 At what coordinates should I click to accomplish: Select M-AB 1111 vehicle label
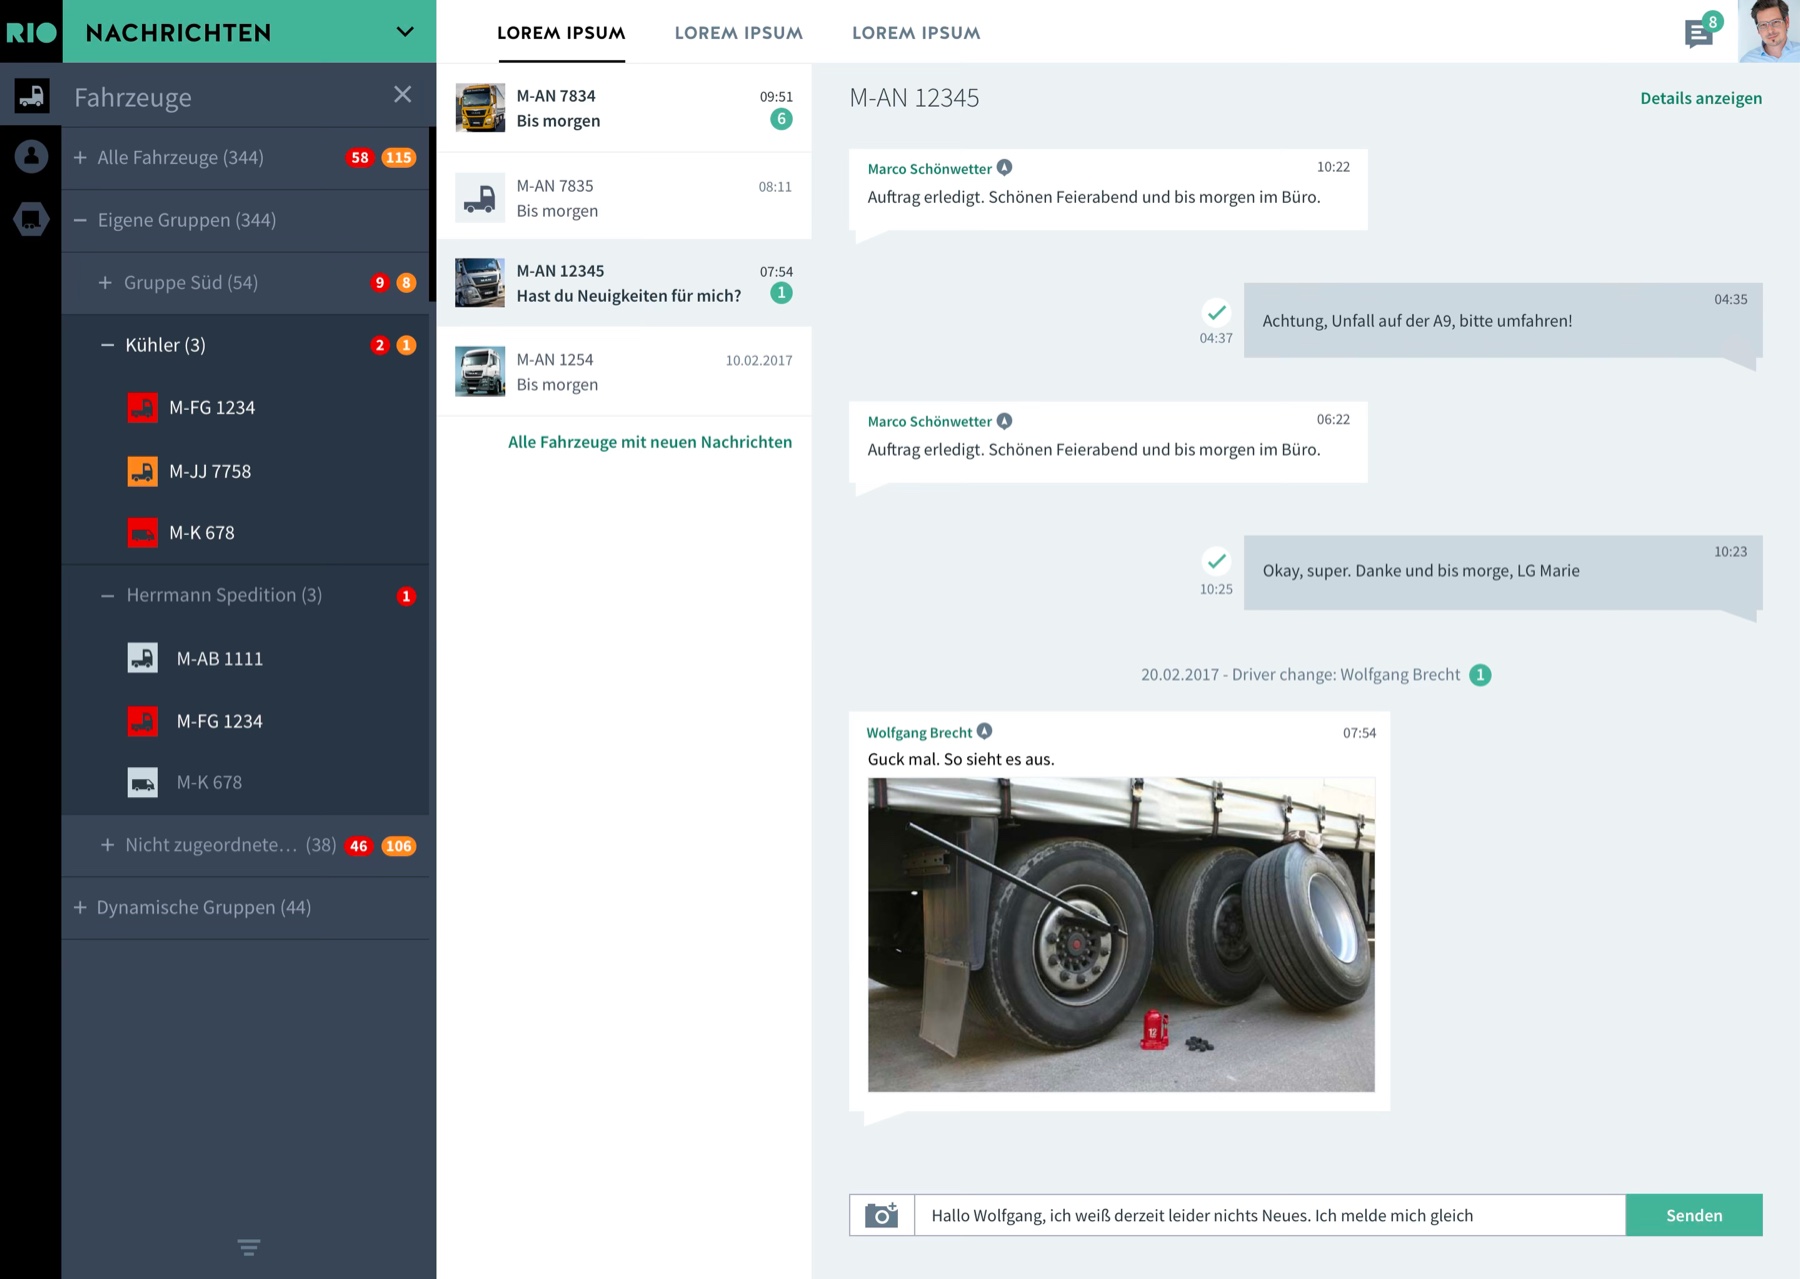220,658
